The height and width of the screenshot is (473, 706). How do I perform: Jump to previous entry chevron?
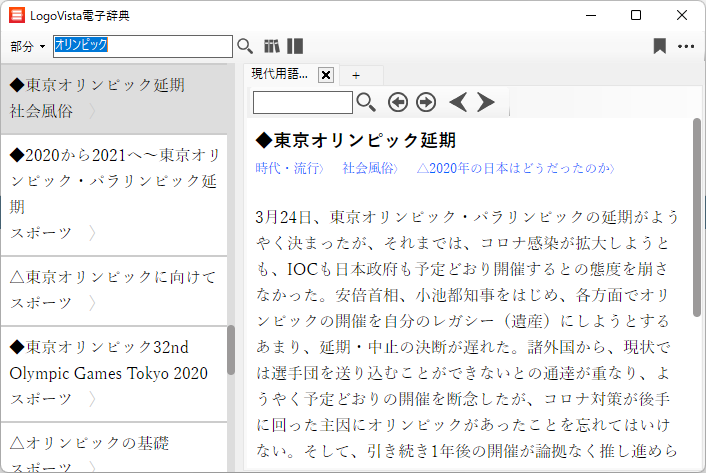click(458, 102)
